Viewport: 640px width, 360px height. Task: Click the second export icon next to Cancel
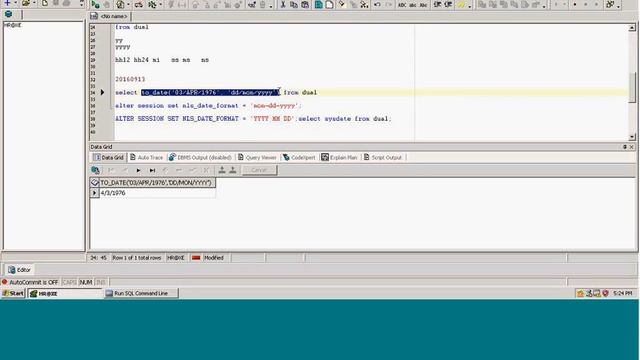pos(233,170)
